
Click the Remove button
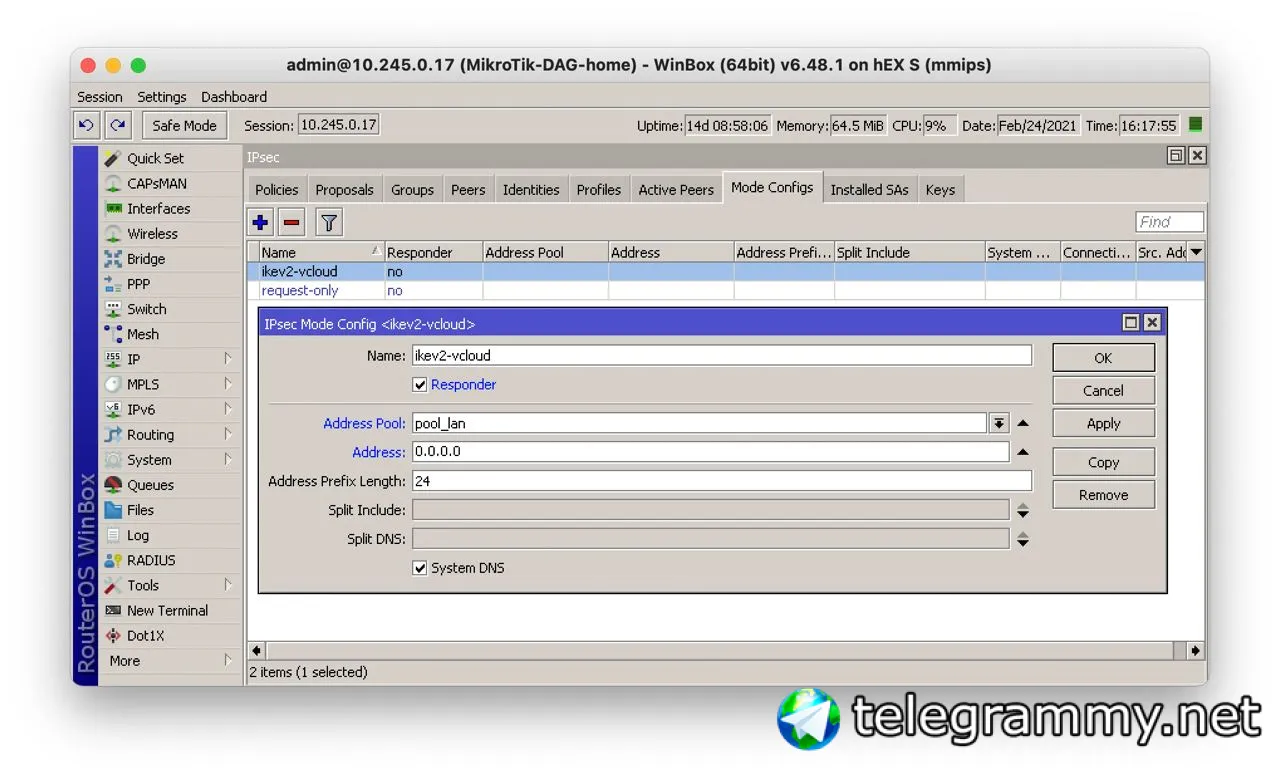(x=1103, y=495)
